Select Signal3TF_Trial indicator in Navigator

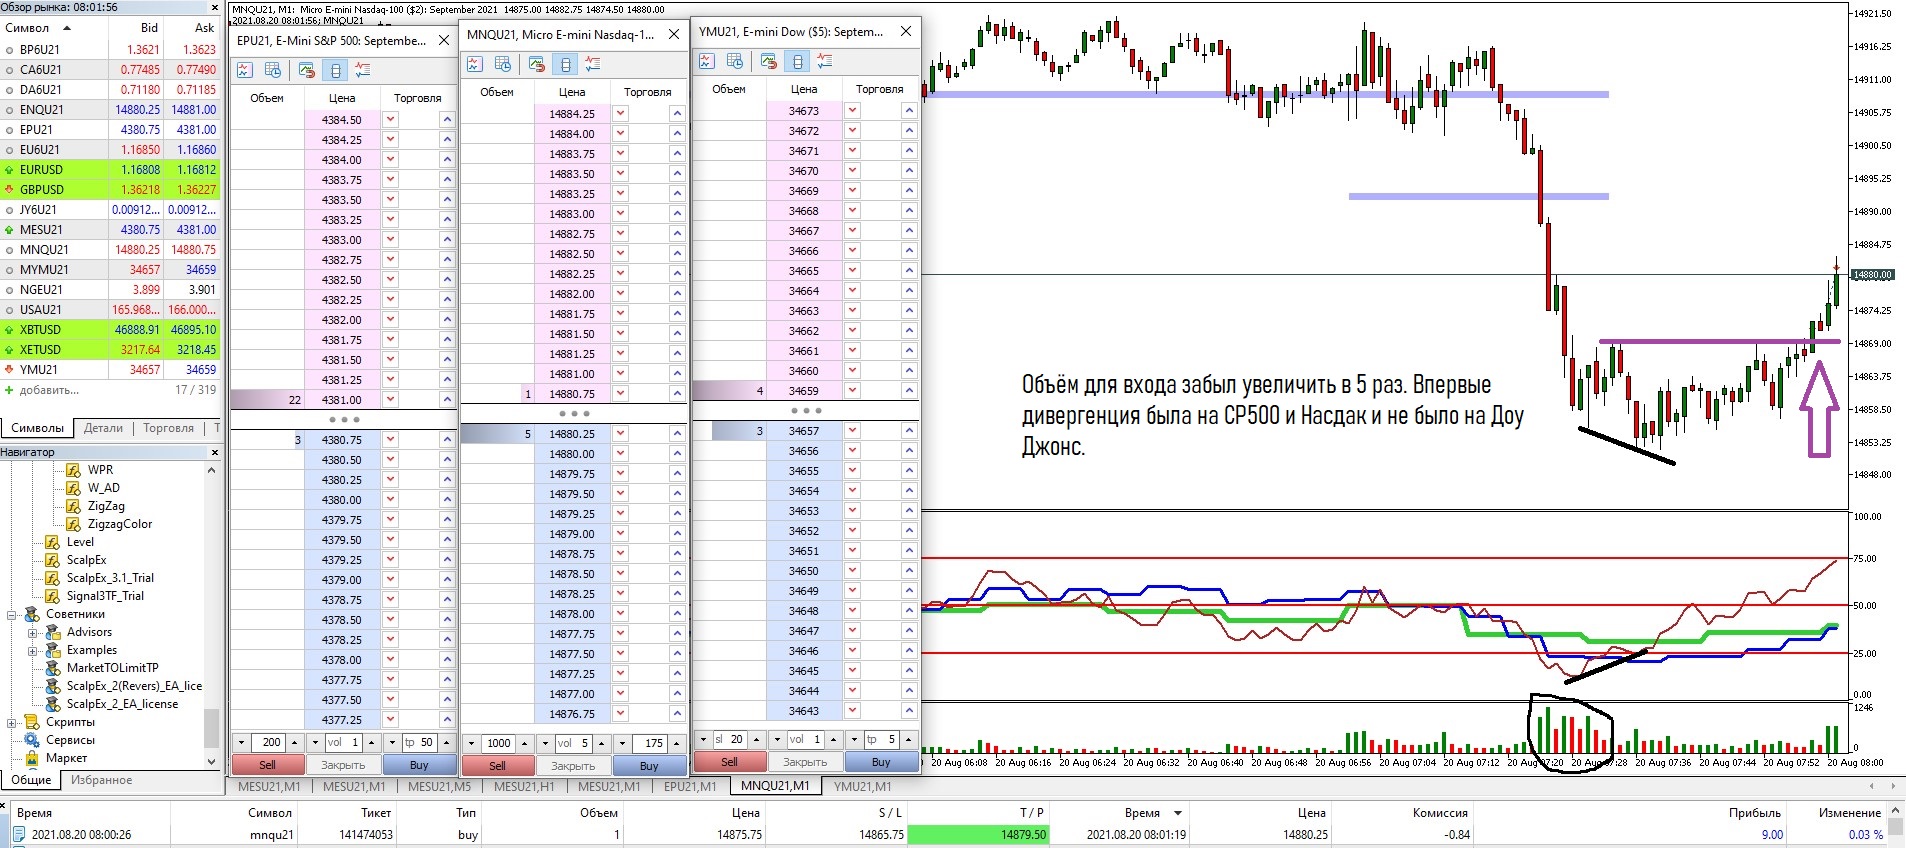(105, 596)
